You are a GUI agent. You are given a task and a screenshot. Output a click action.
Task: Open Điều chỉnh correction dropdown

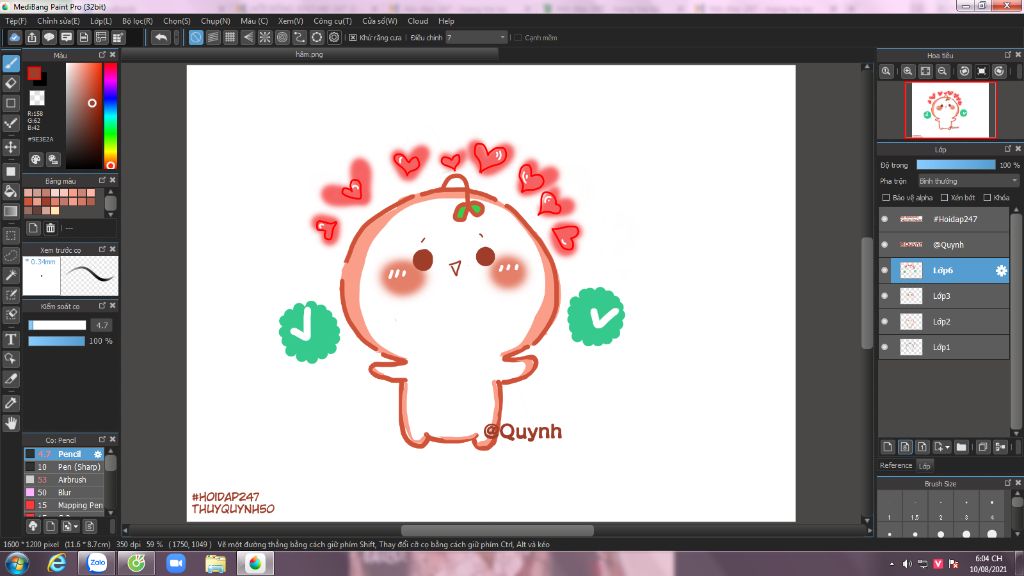coord(476,38)
